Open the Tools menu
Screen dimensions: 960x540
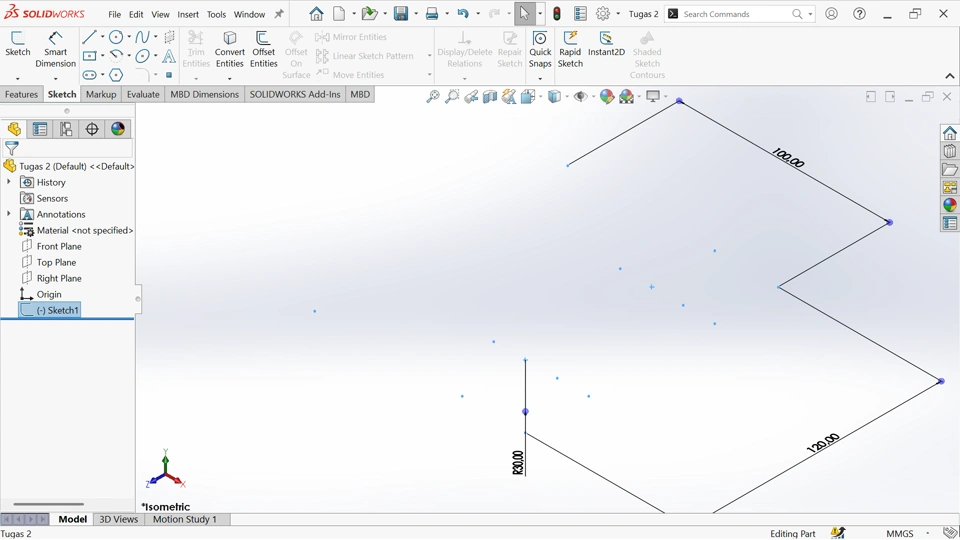(216, 14)
